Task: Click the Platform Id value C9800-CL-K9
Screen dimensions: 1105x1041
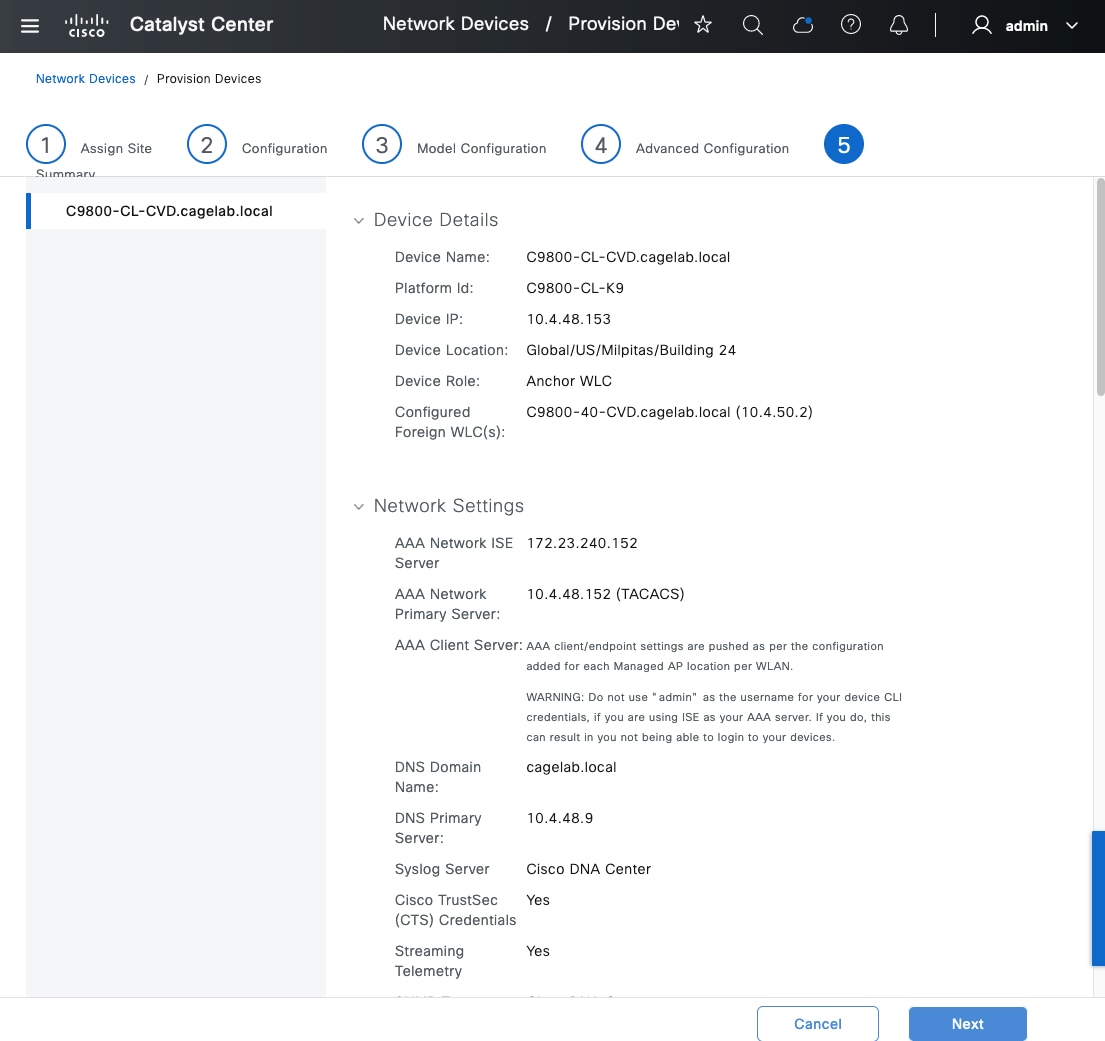Action: (575, 288)
